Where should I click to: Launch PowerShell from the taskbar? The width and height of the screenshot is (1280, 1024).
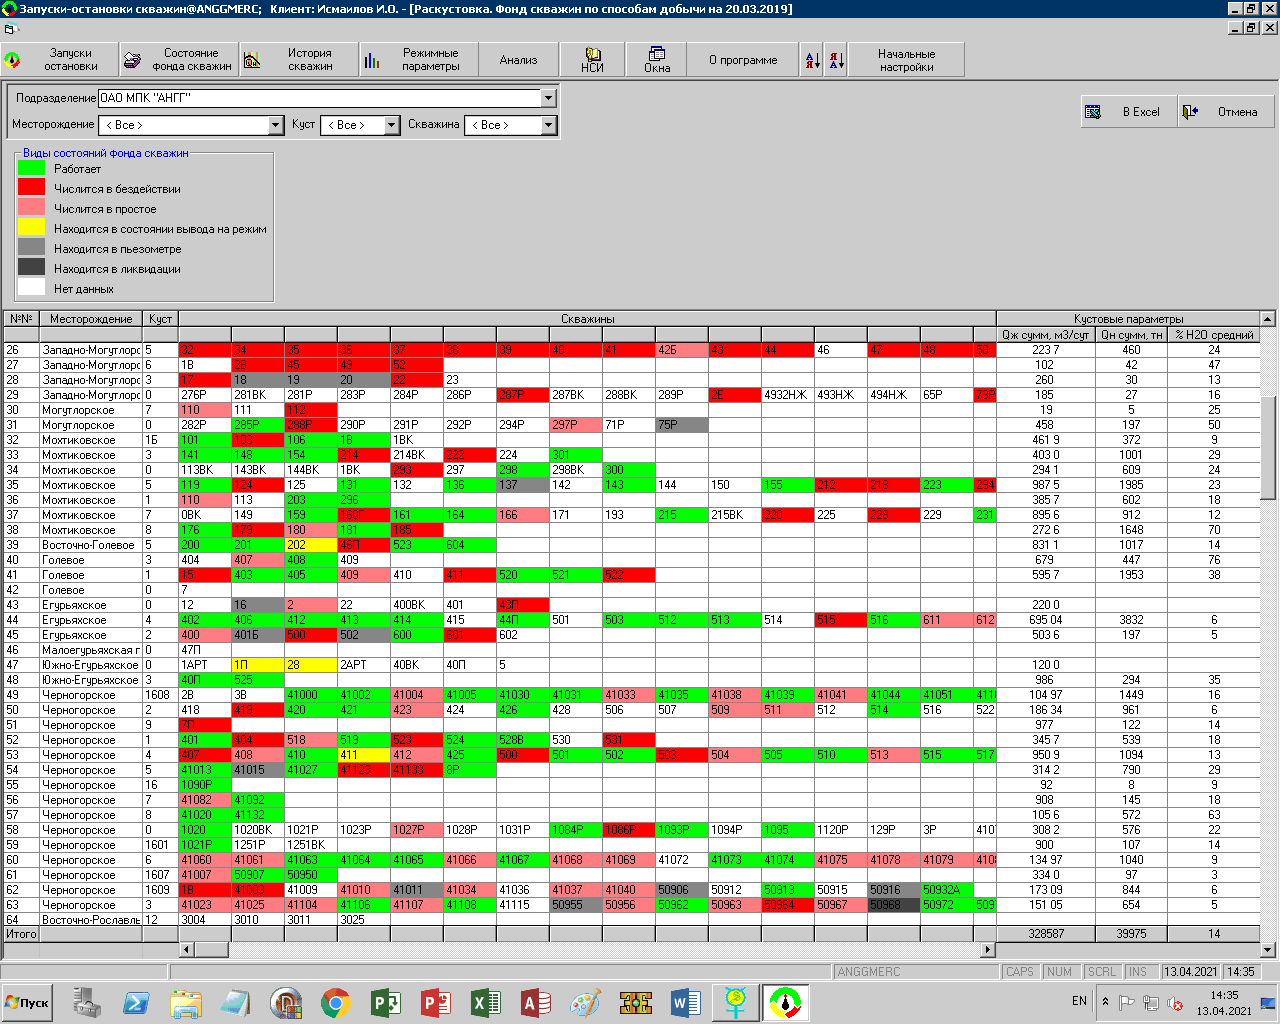136,1003
